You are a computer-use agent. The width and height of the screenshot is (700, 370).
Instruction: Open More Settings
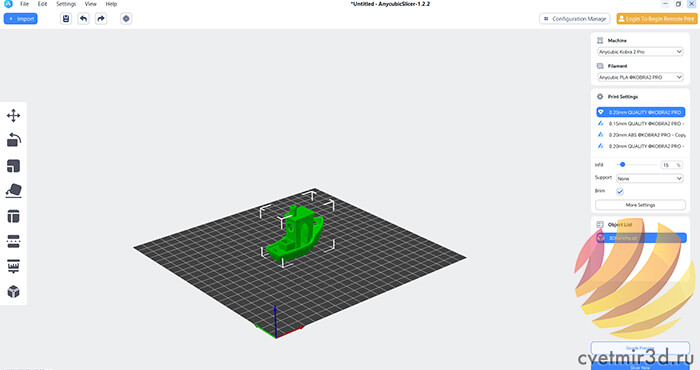coord(640,205)
